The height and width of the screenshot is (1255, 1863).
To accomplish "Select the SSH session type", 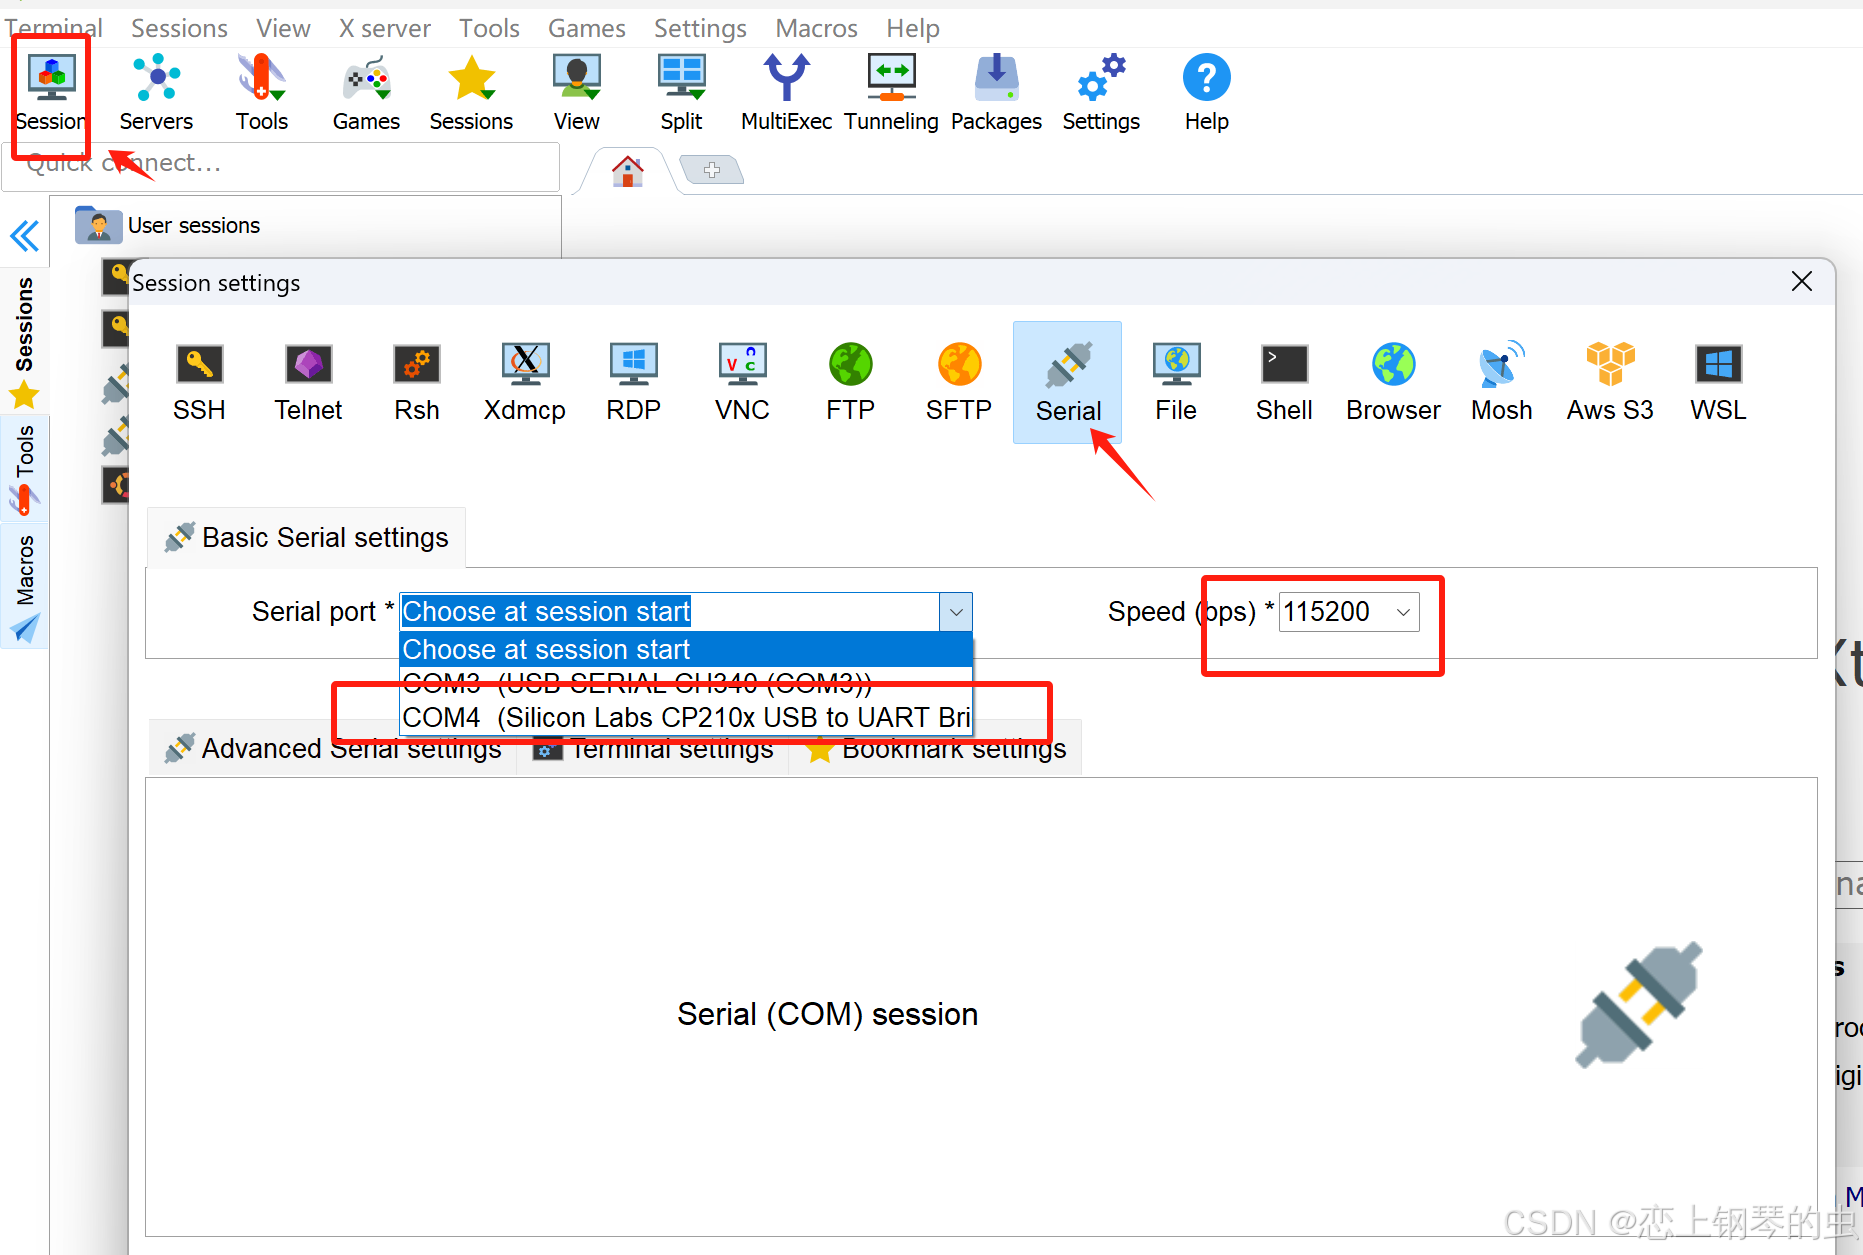I will (199, 382).
